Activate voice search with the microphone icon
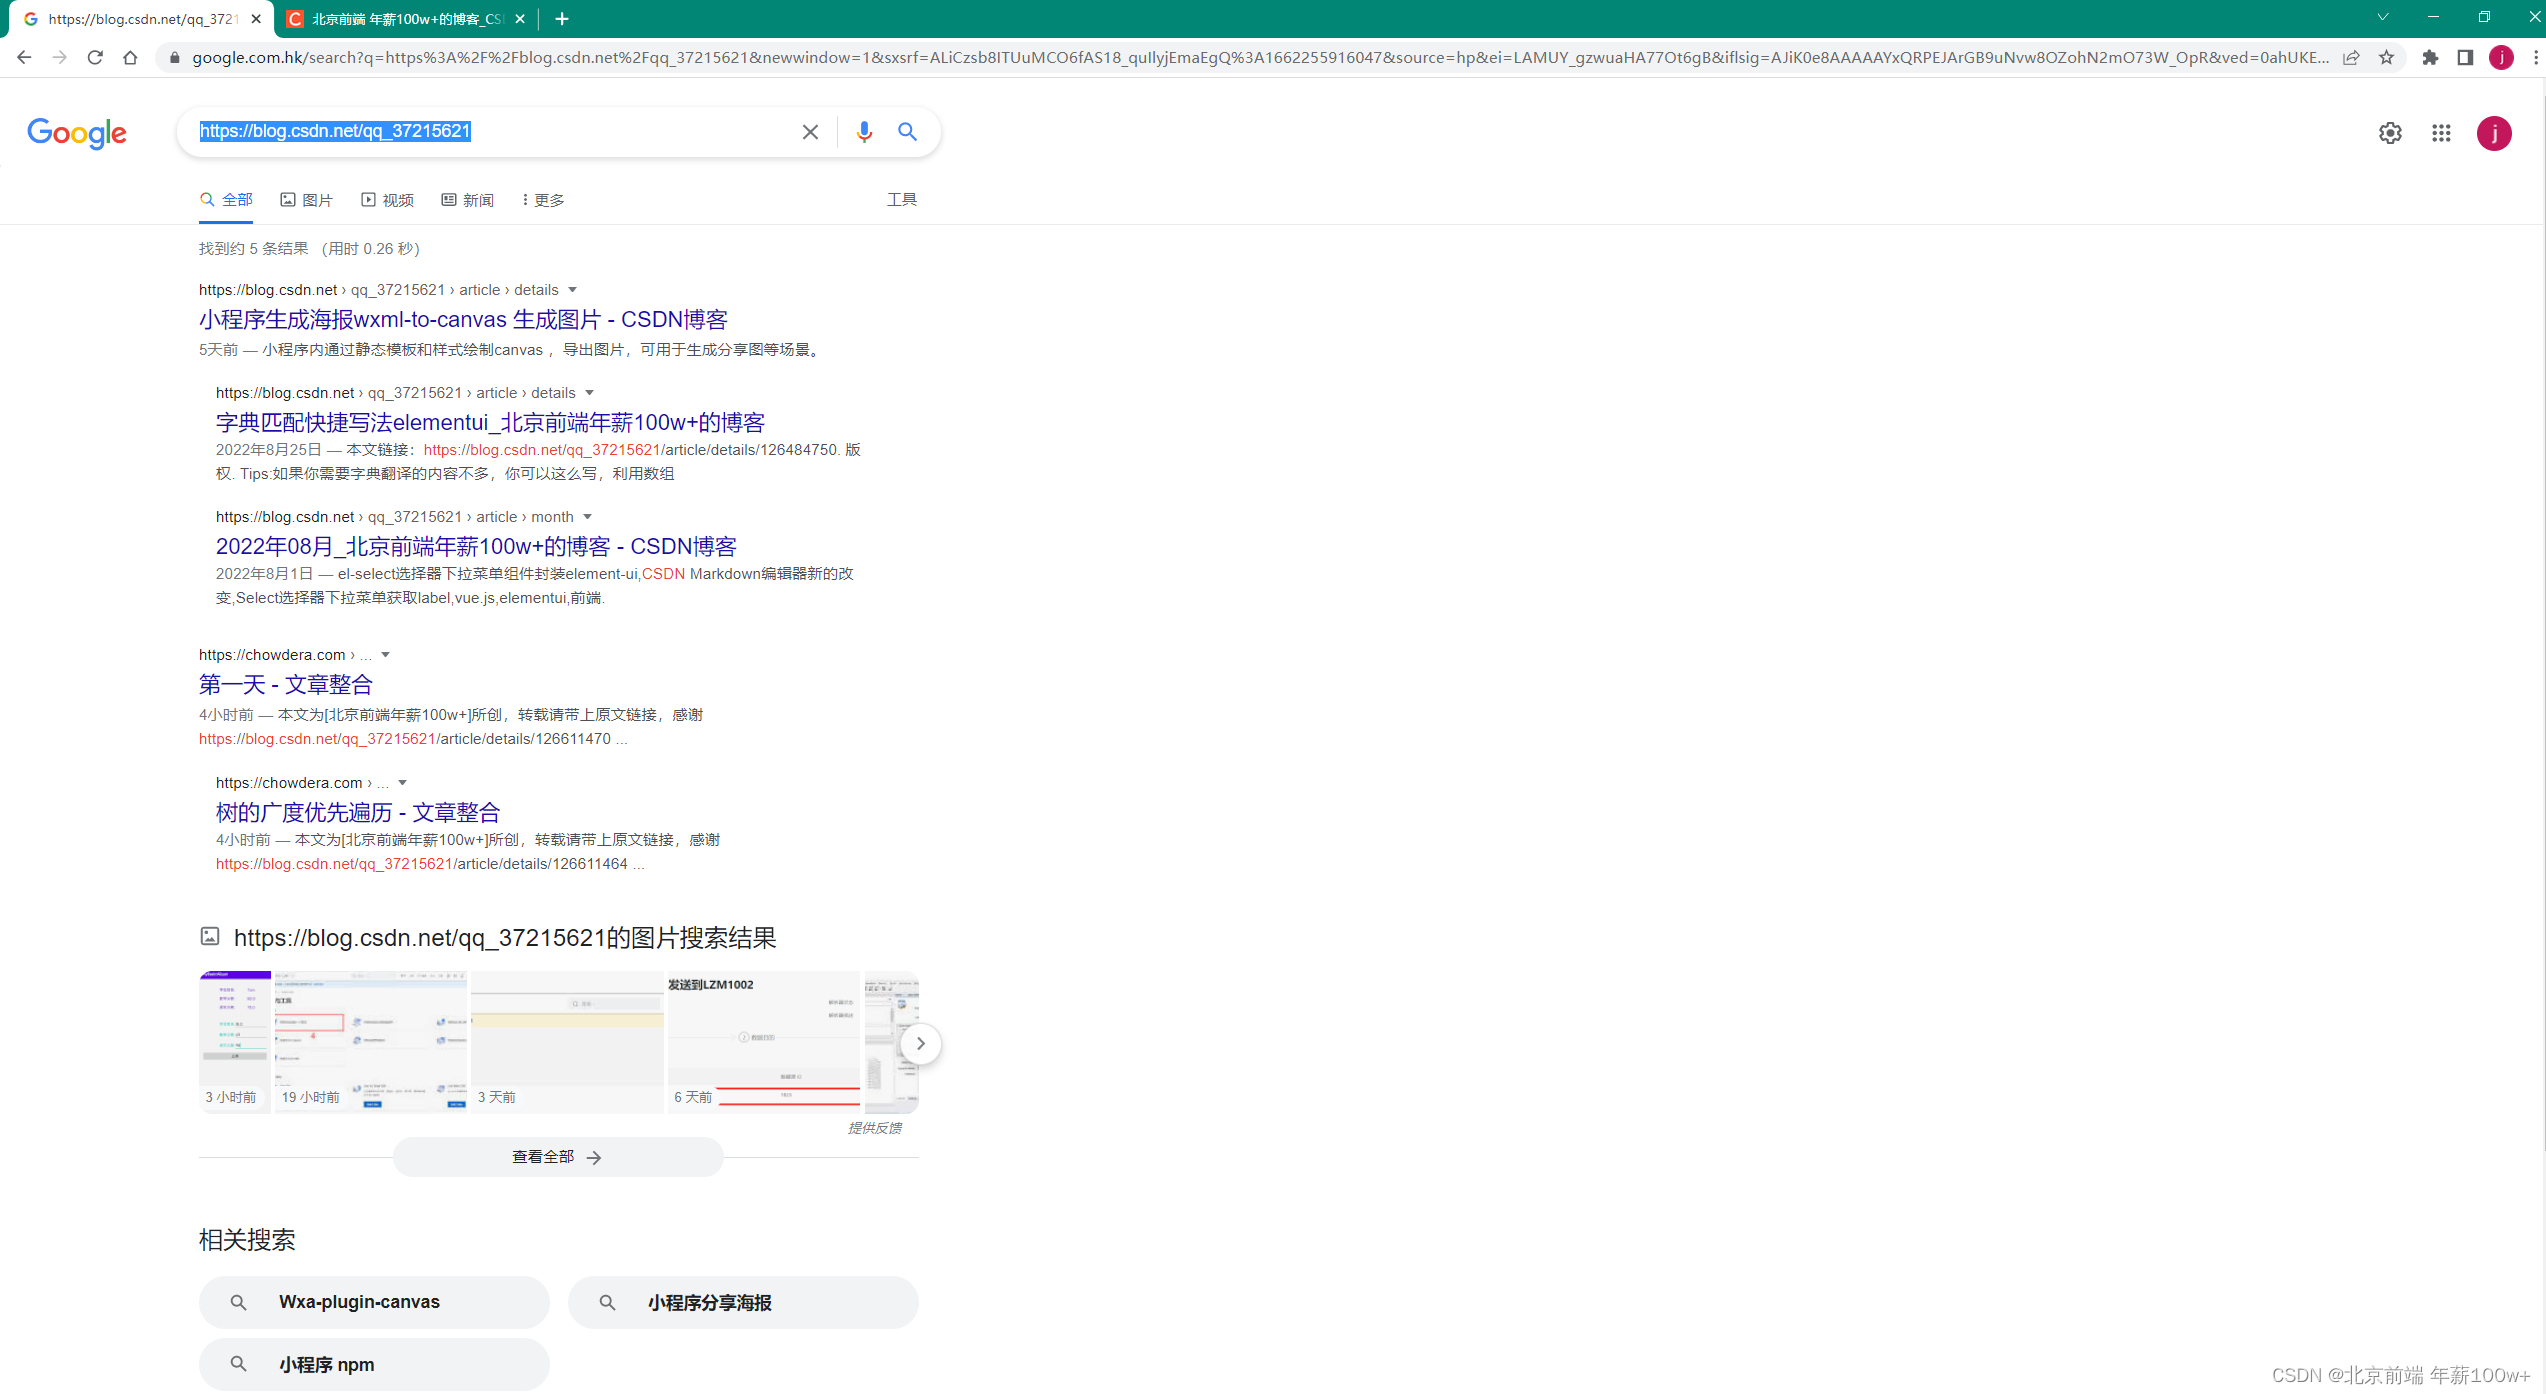 [x=863, y=131]
